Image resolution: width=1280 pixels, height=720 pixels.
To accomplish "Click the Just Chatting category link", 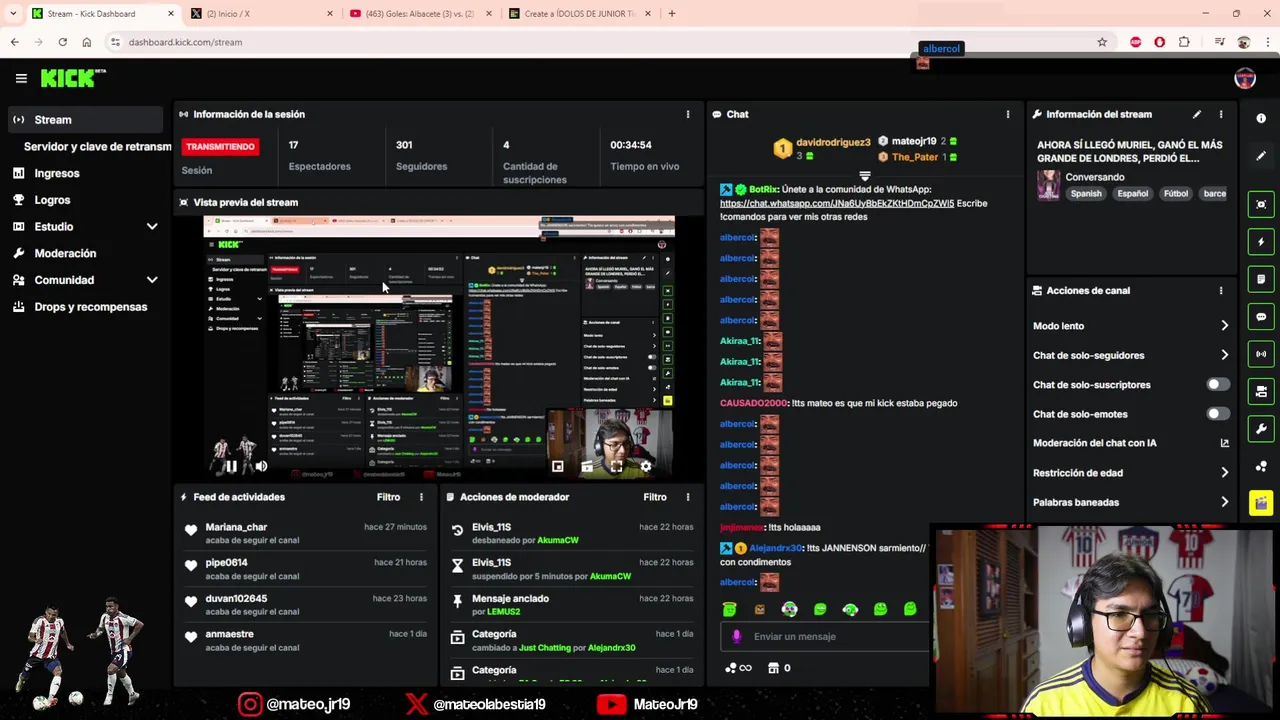I will (x=545, y=648).
